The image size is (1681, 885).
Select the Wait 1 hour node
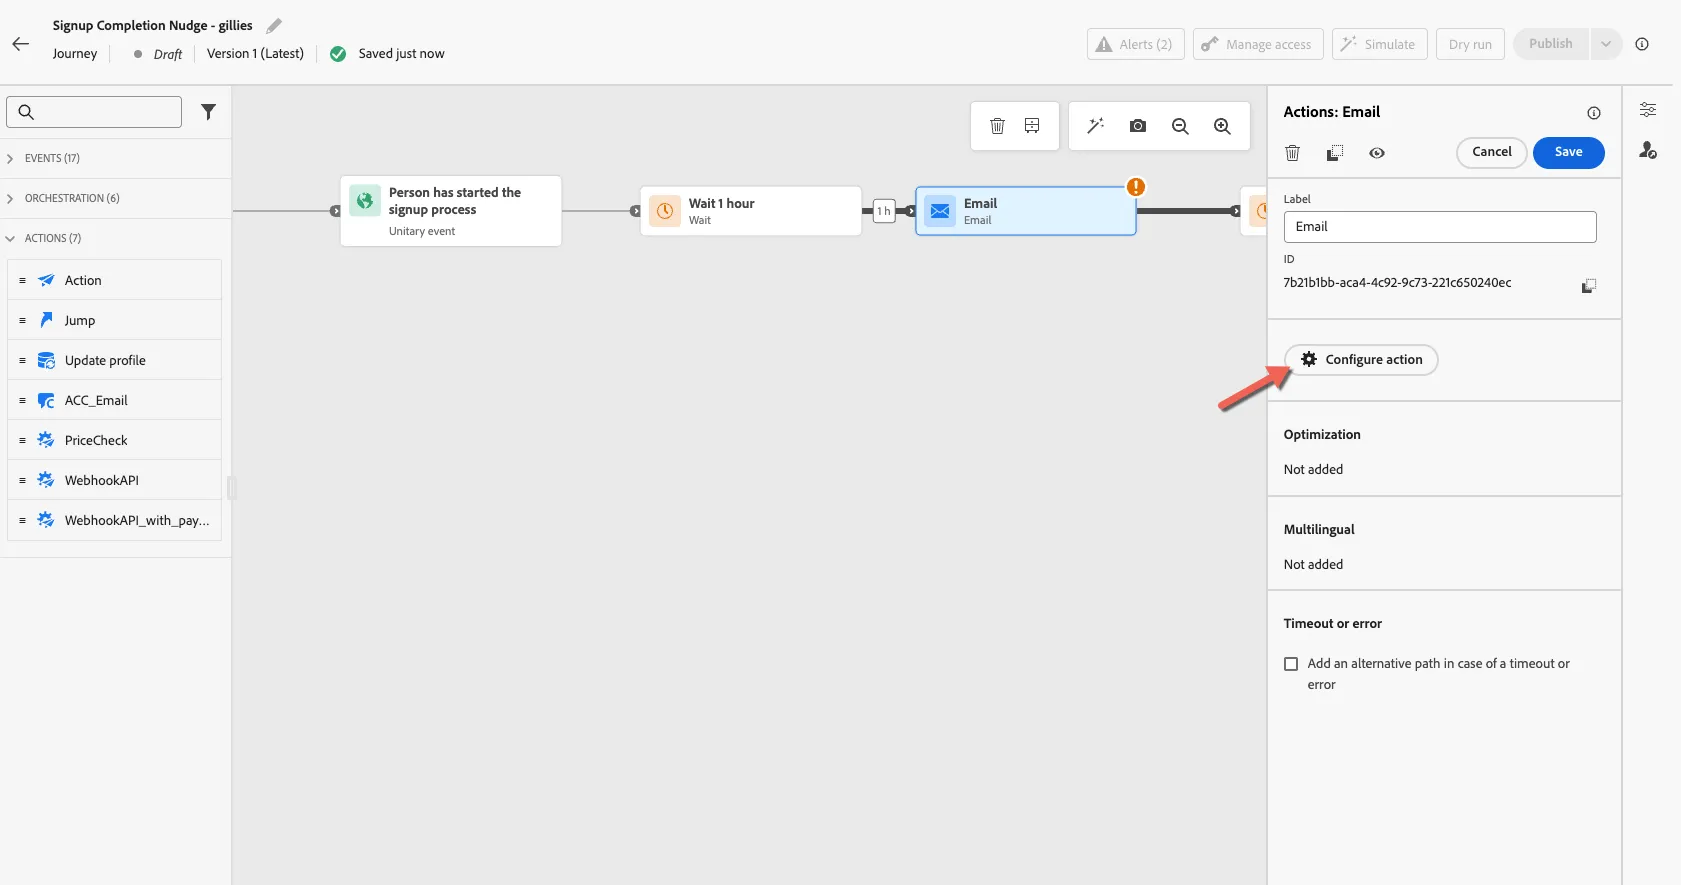(751, 211)
